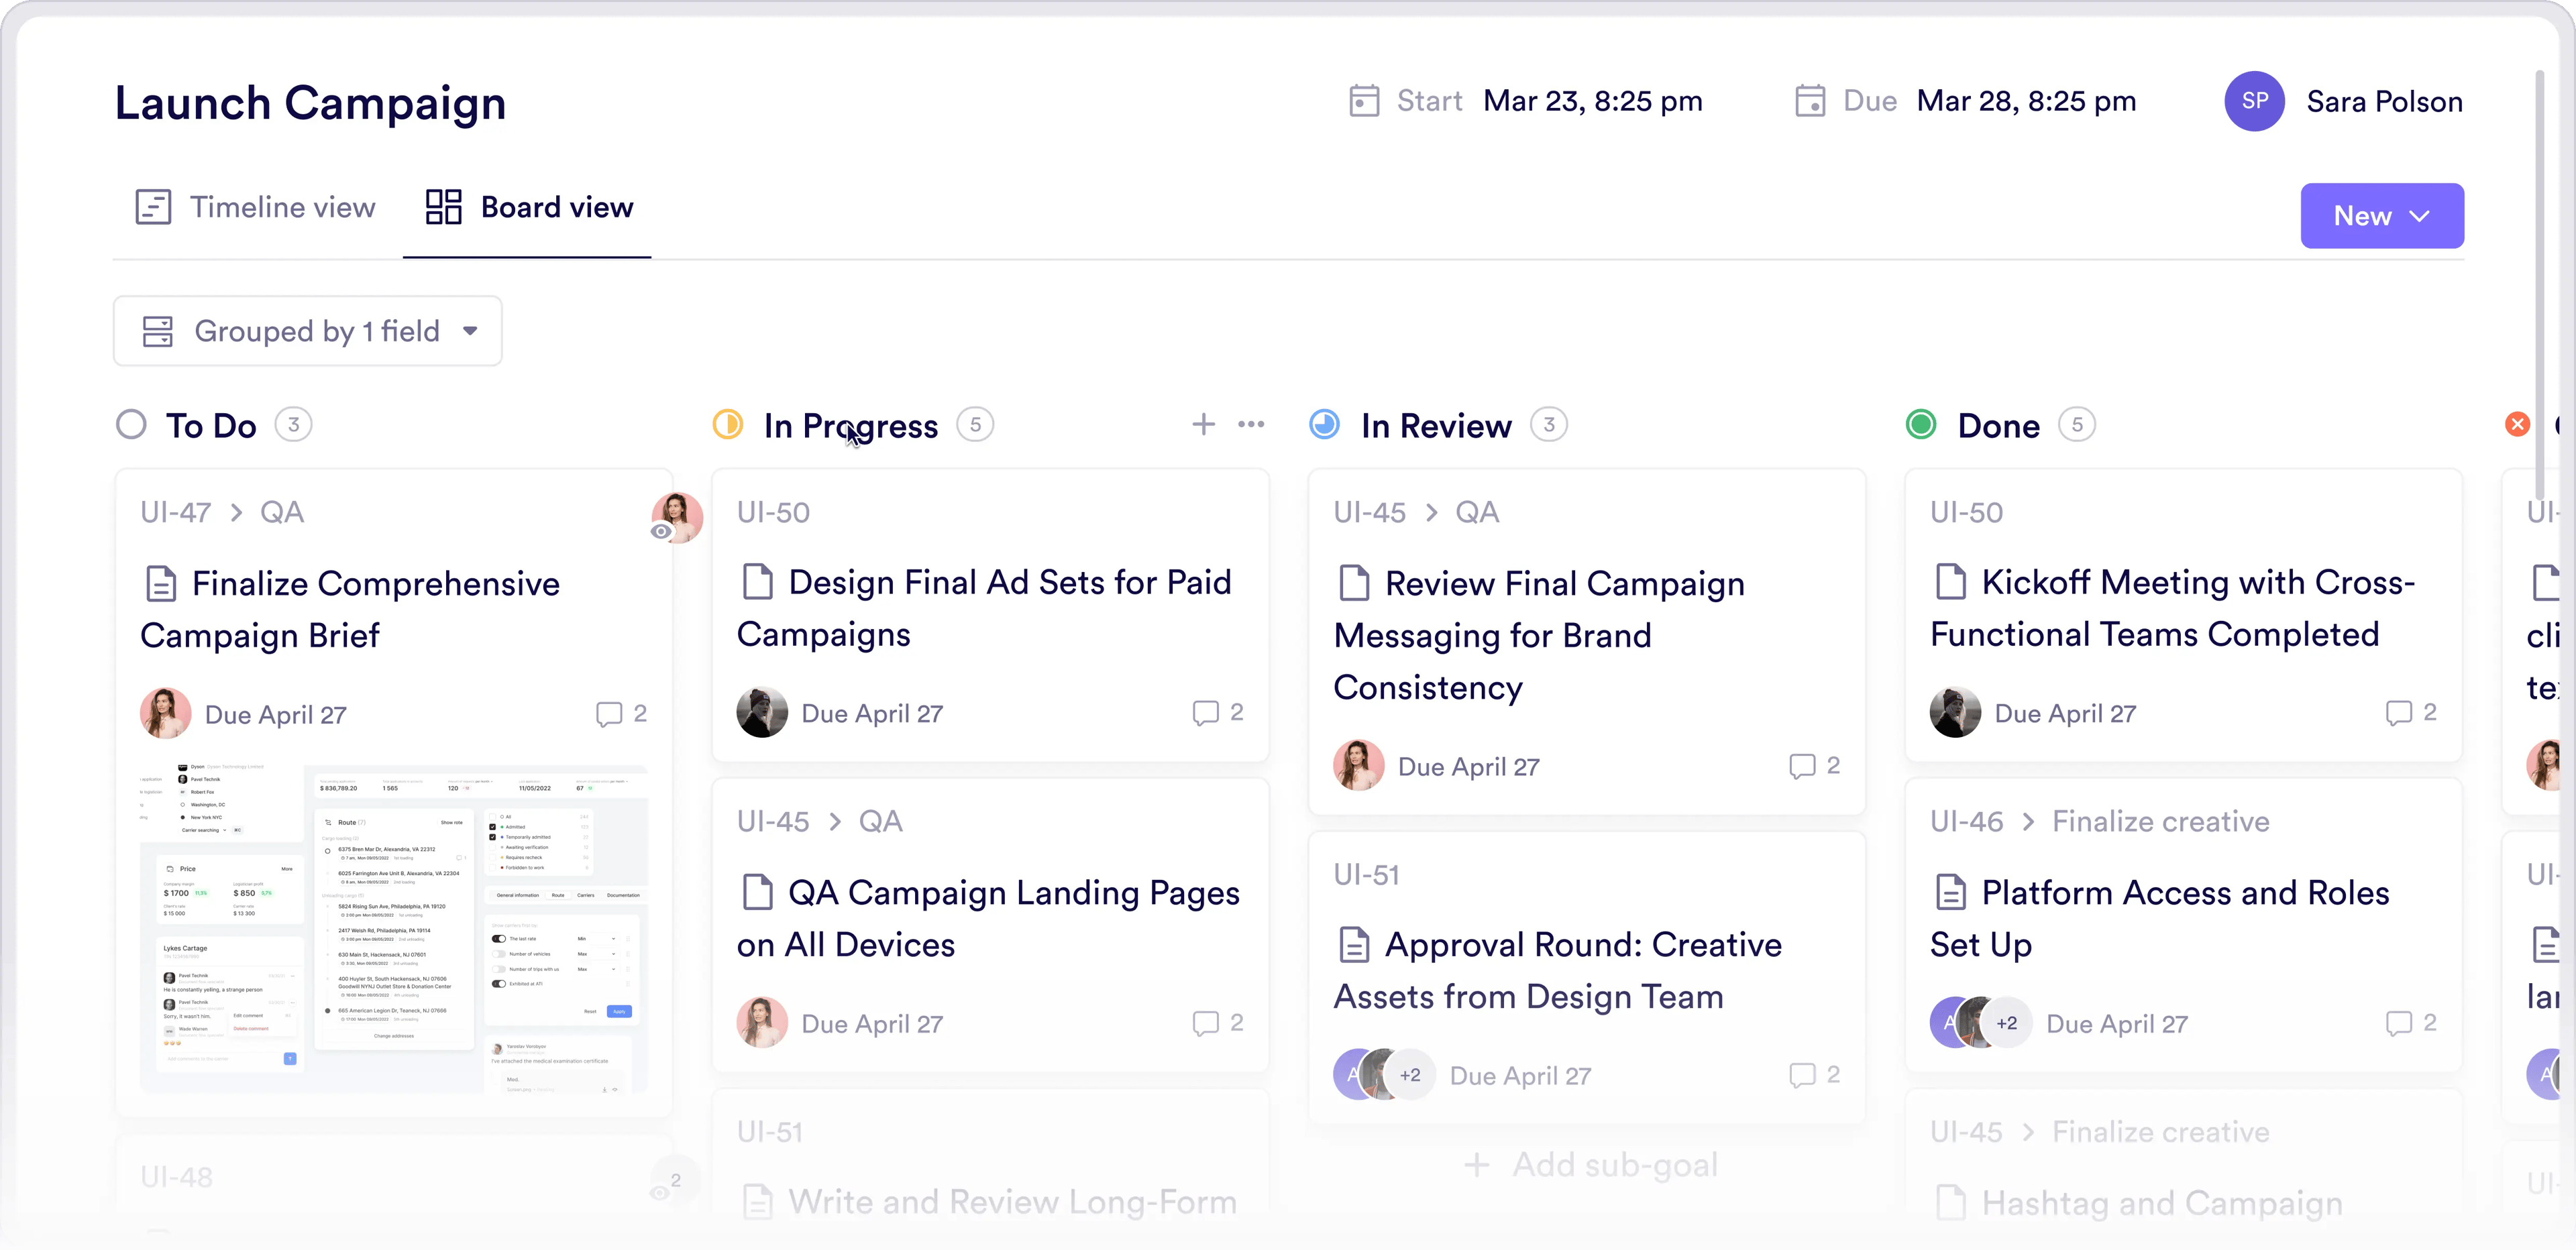This screenshot has height=1250, width=2576.
Task: Toggle the To Do status circle
Action: pos(131,425)
